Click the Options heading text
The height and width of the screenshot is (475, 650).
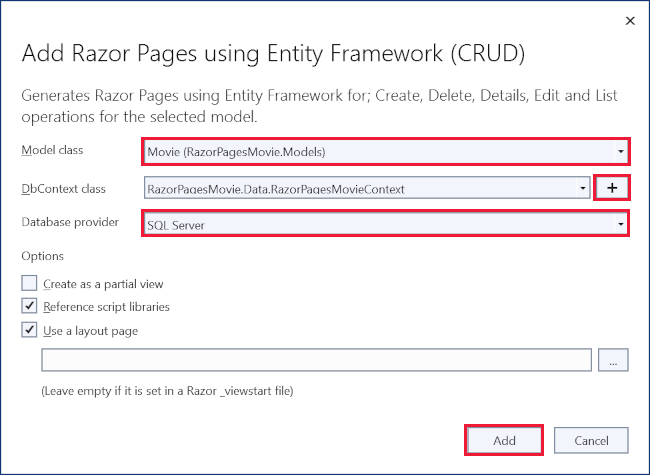click(x=43, y=256)
